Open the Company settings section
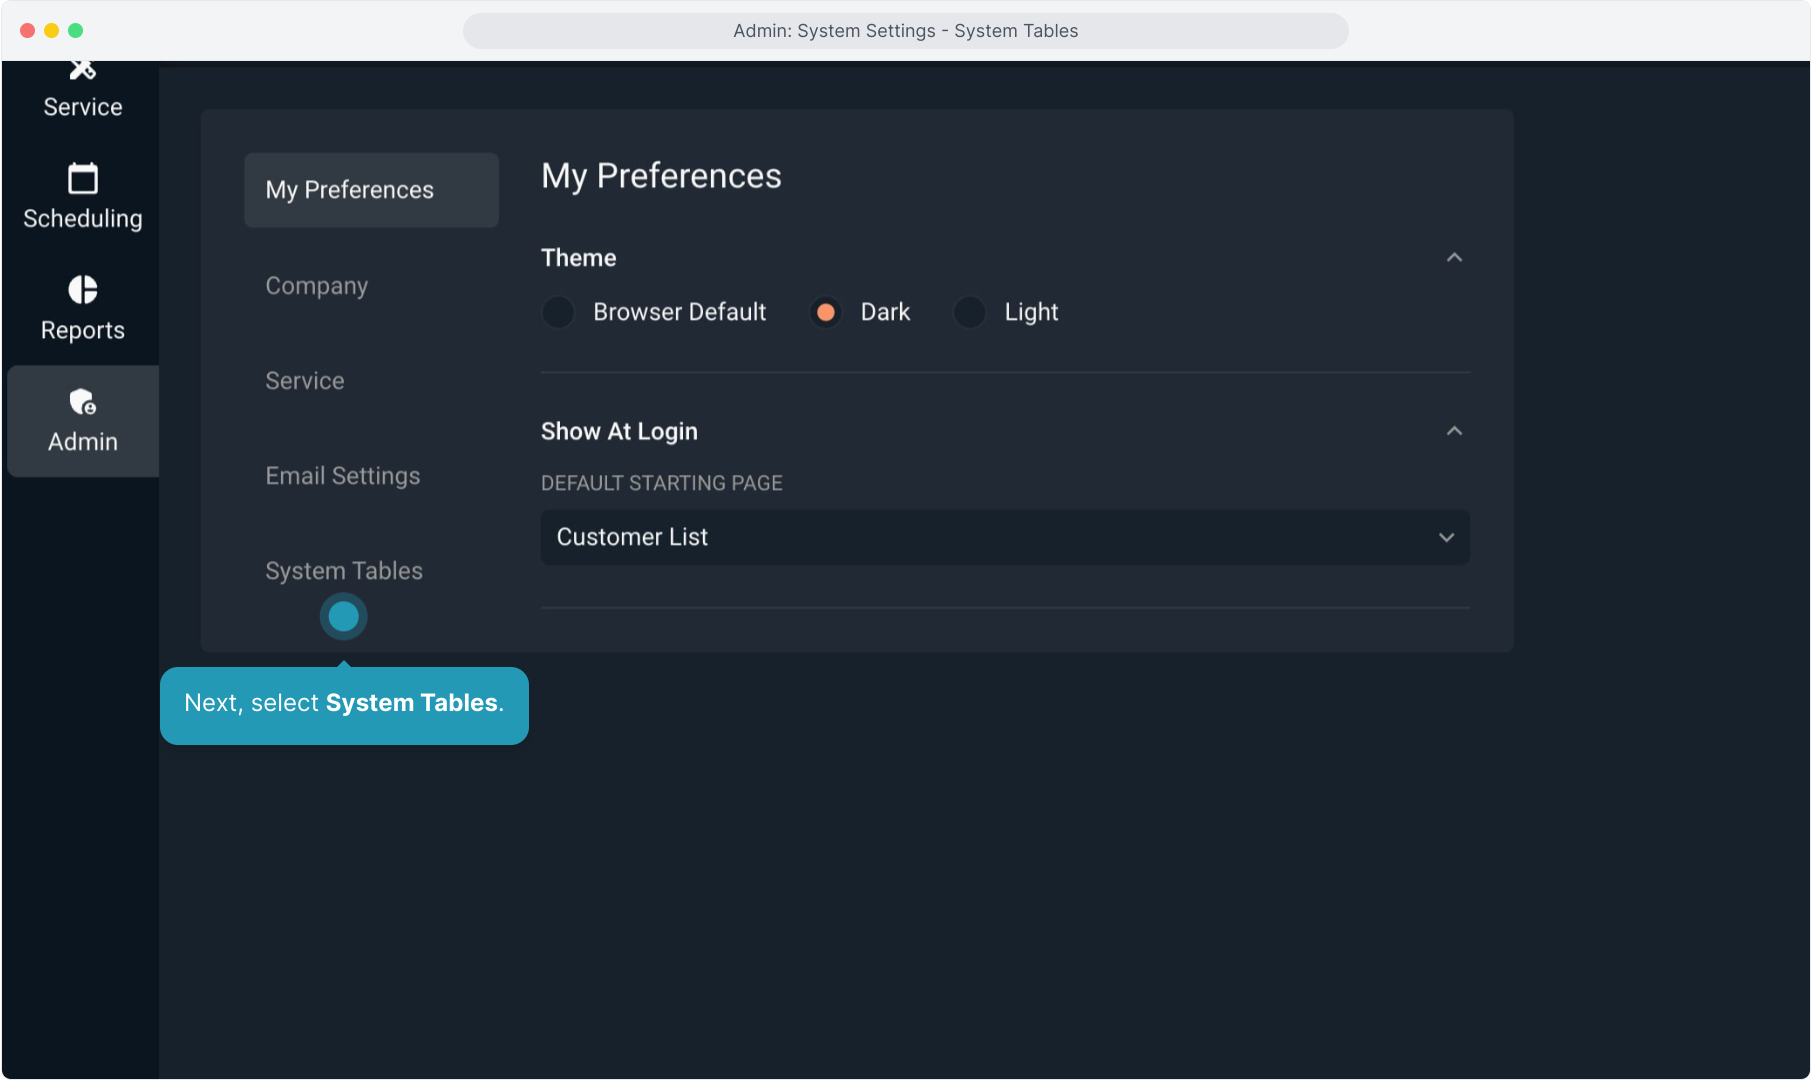 [316, 286]
